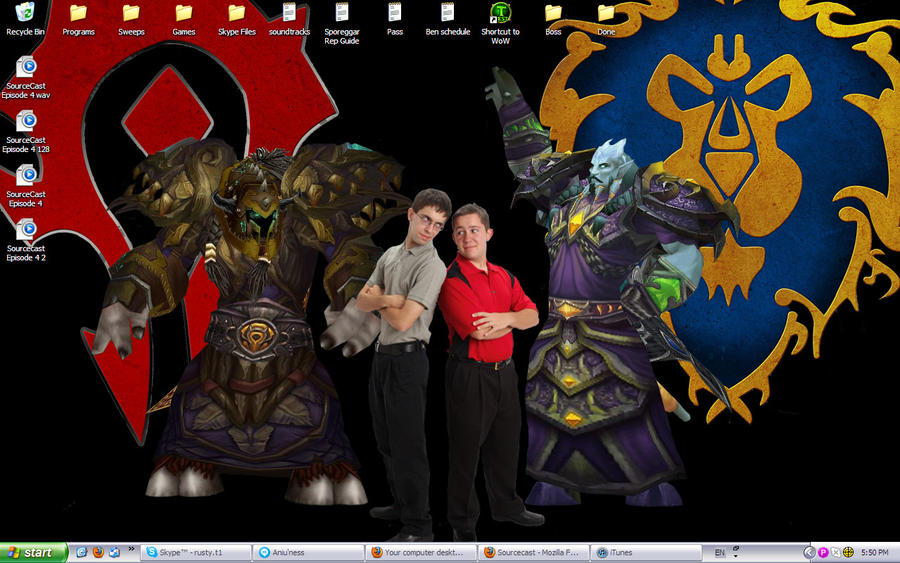Screen dimensions: 900x563
Task: Select the Programs folder on desktop
Action: pyautogui.click(x=78, y=19)
